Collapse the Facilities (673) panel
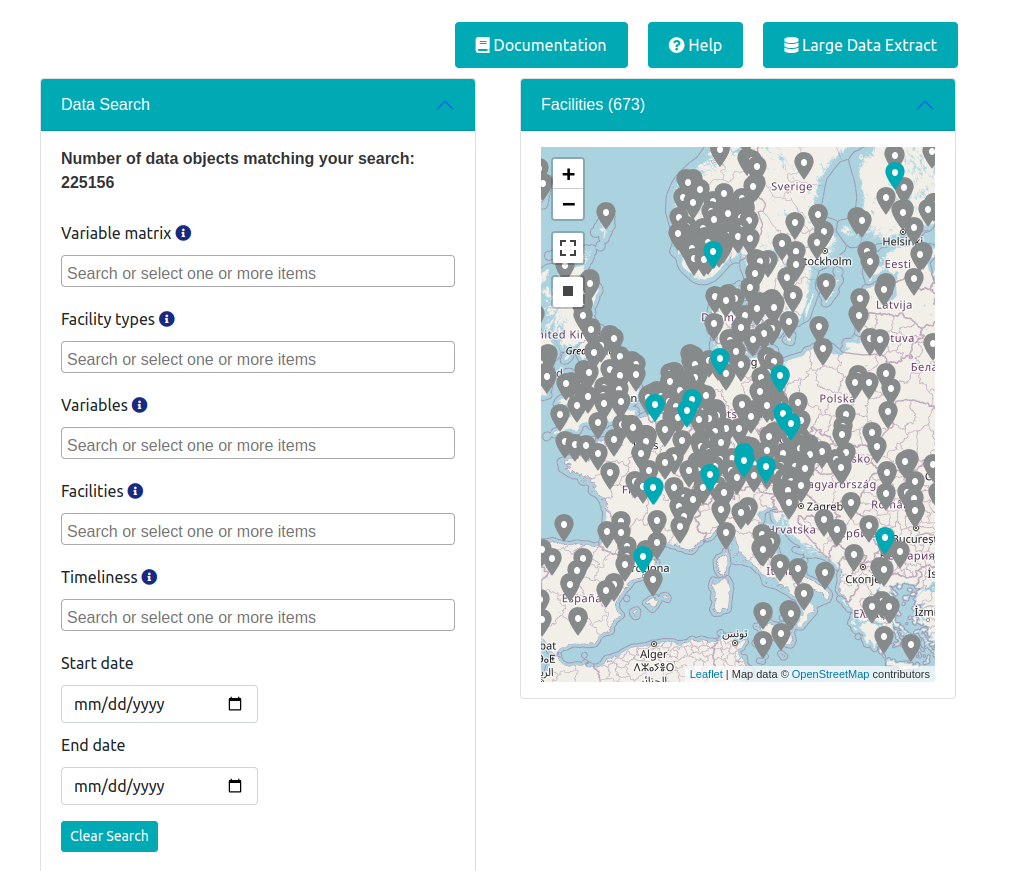The height and width of the screenshot is (871, 1014). 925,105
